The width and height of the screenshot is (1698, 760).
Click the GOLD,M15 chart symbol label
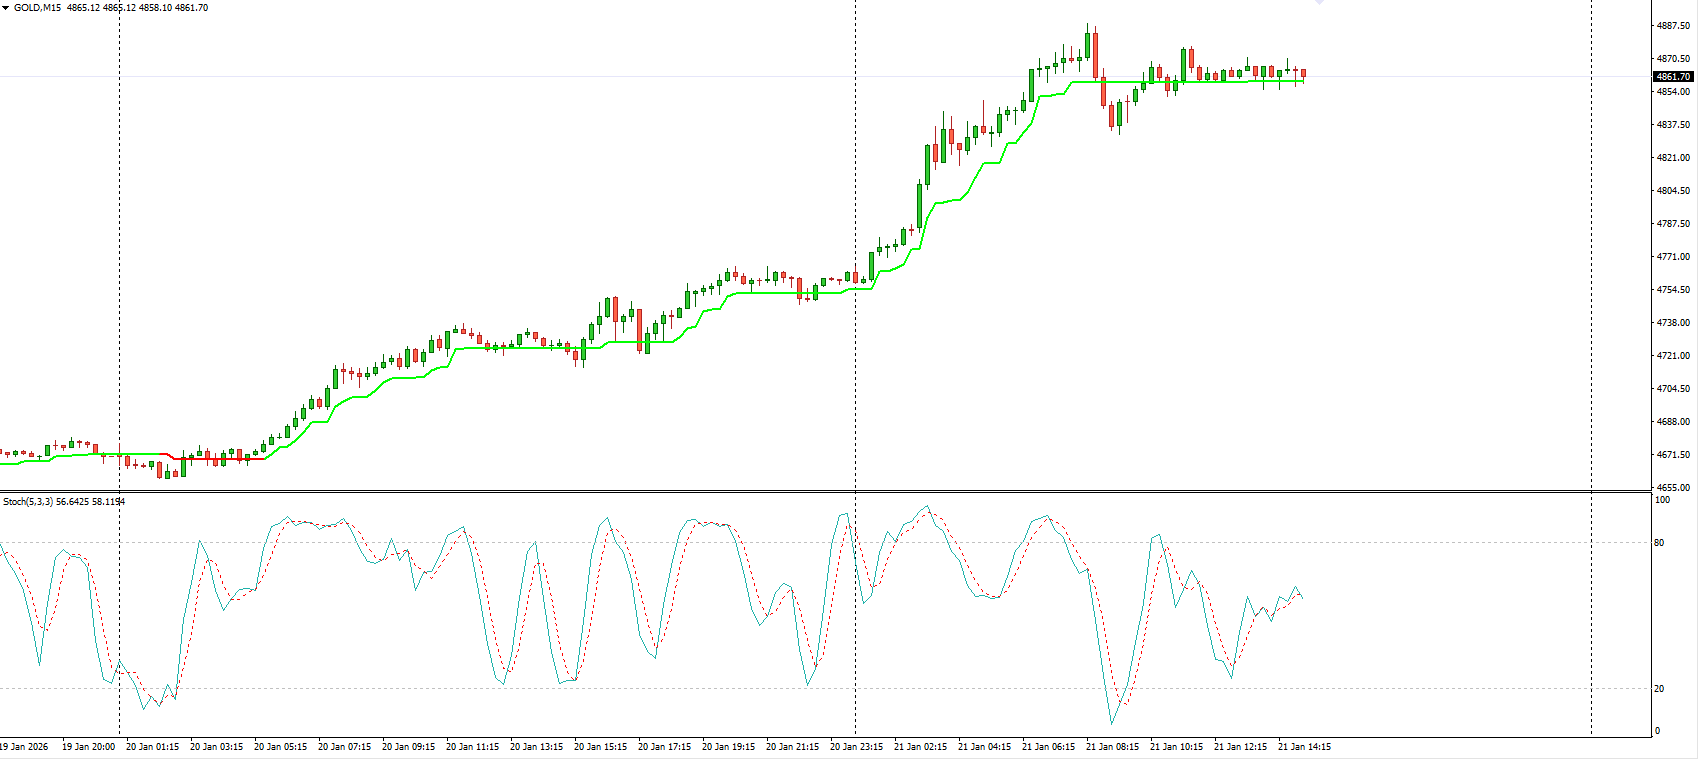37,8
